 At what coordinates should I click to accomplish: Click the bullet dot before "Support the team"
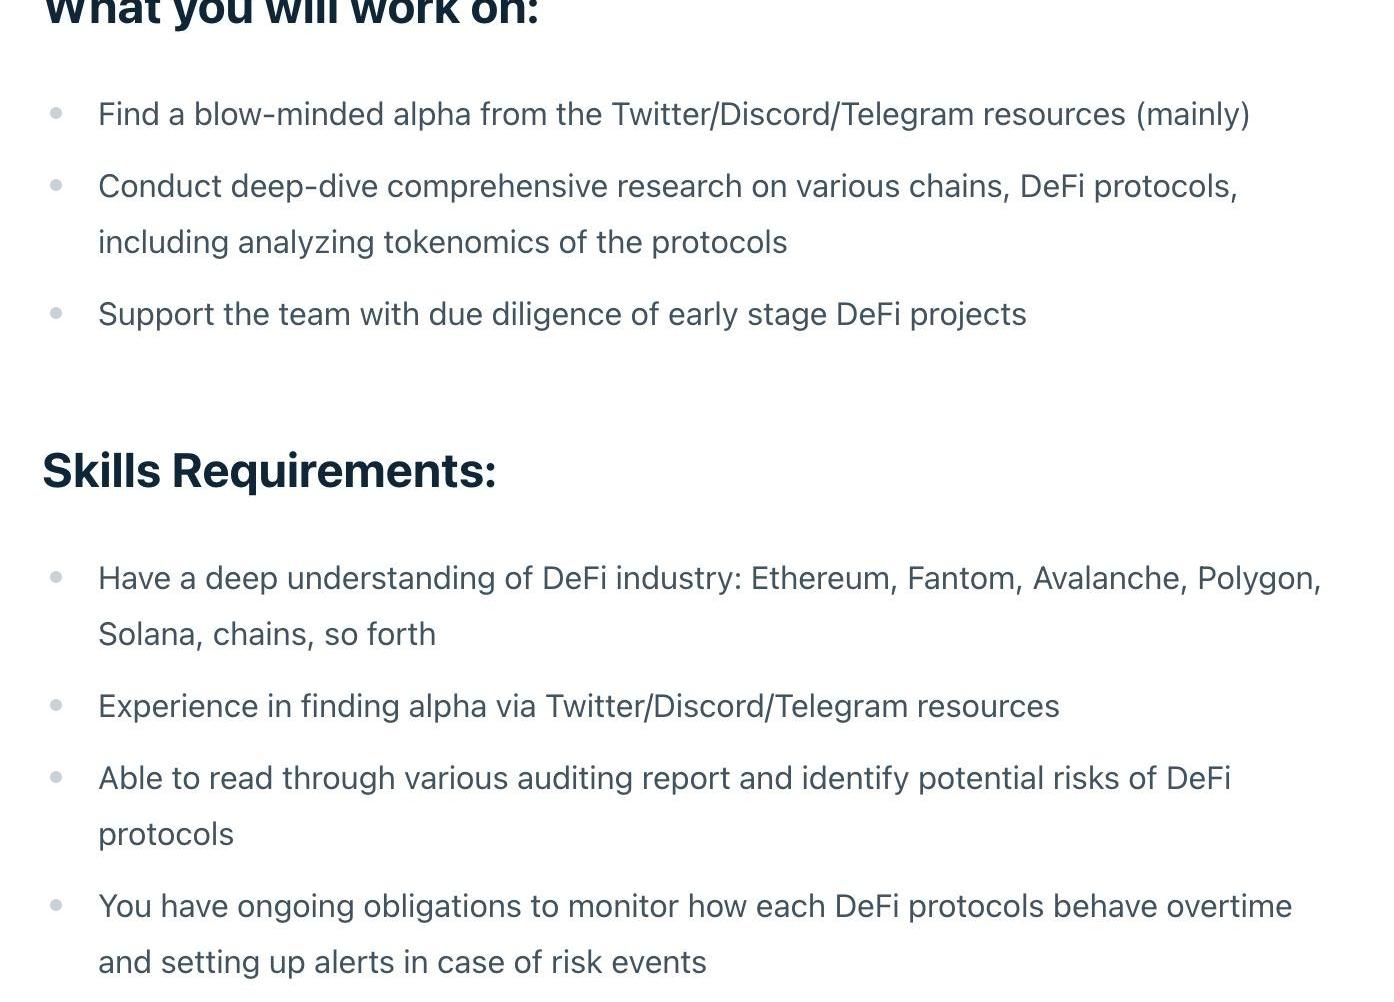coord(56,313)
